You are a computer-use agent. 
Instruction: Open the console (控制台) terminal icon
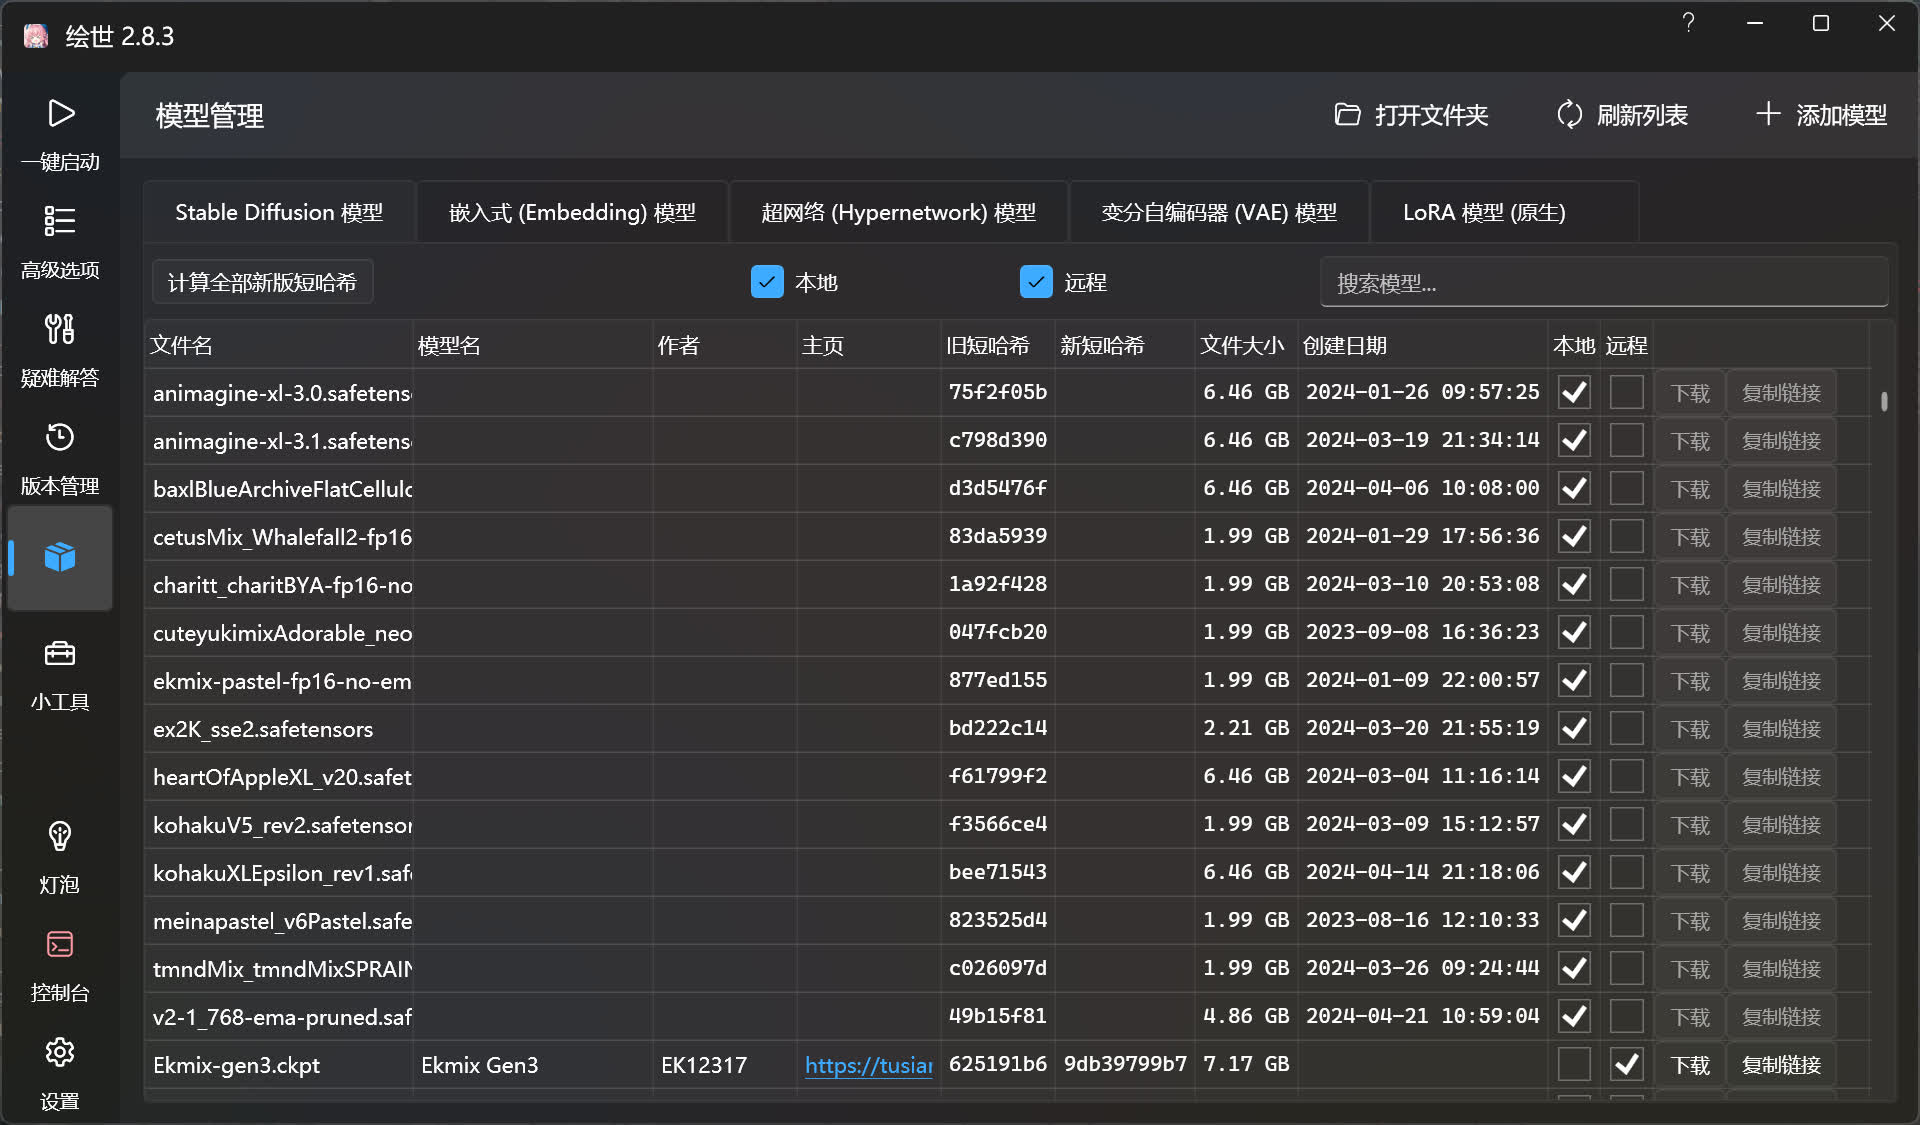[x=60, y=945]
